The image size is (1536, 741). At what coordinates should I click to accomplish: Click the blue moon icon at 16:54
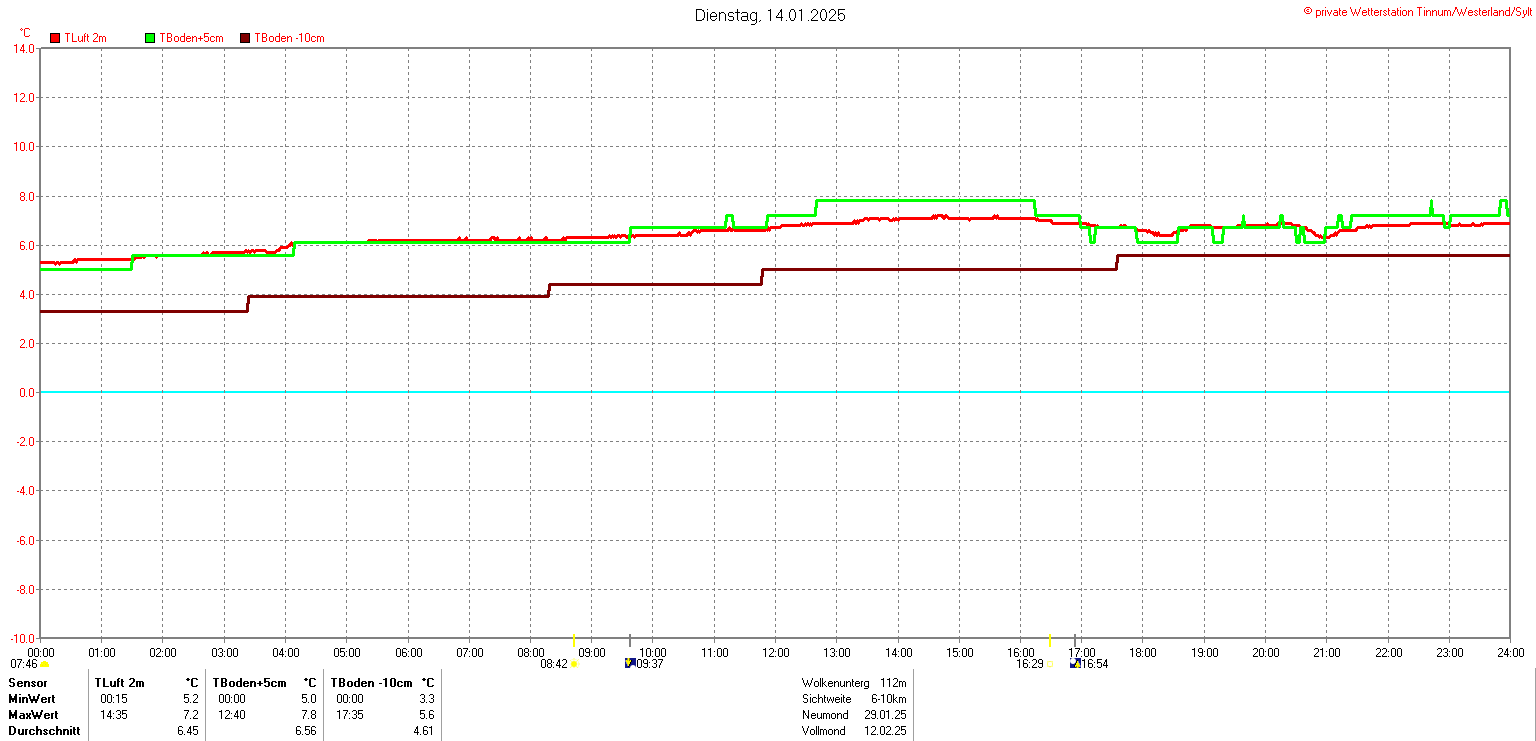click(1075, 663)
